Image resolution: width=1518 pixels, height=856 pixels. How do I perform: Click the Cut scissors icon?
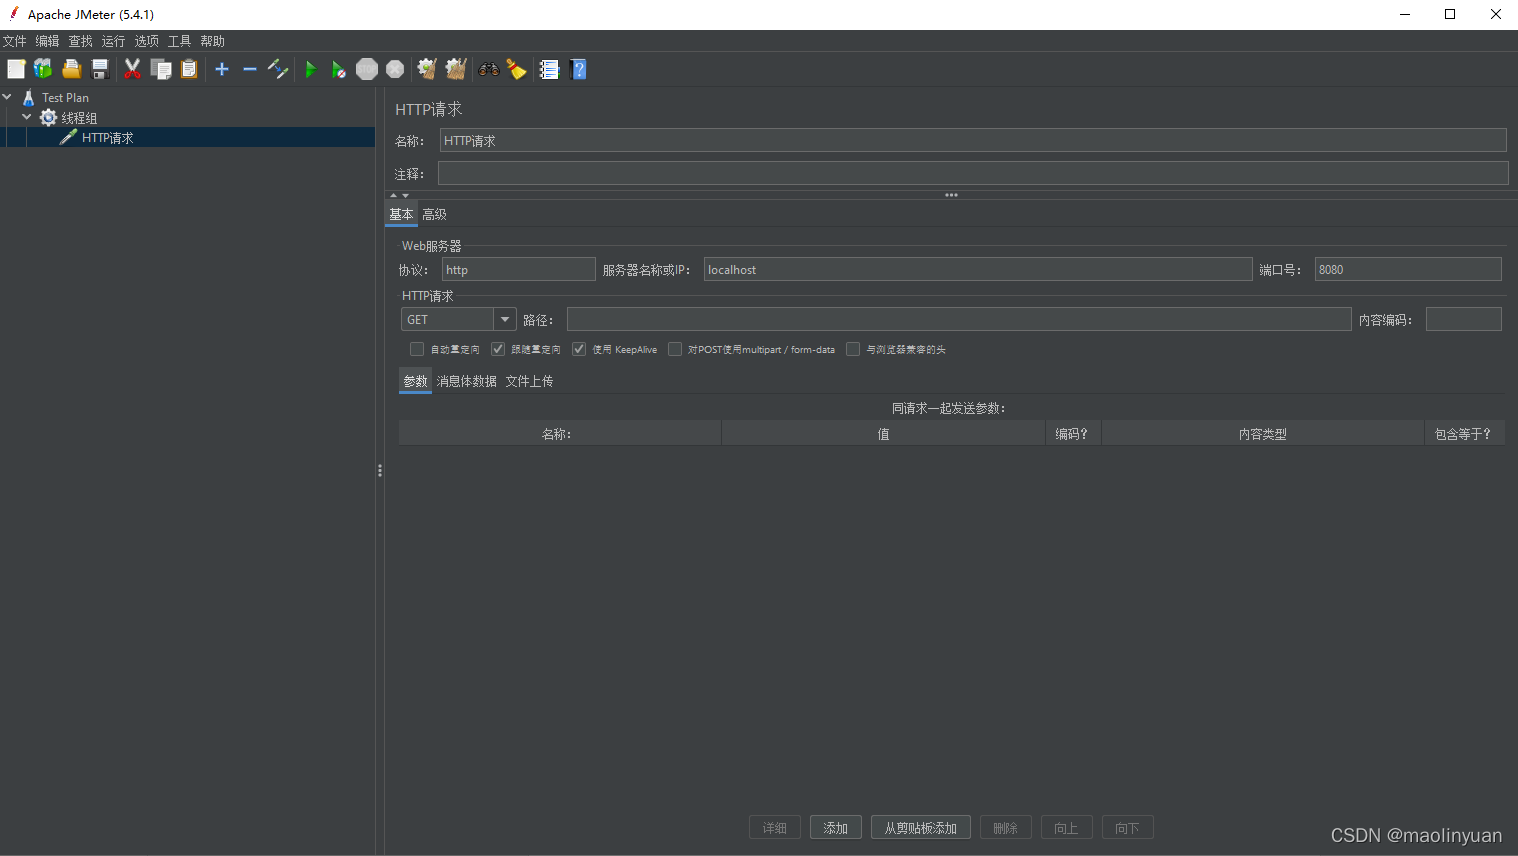pos(132,69)
